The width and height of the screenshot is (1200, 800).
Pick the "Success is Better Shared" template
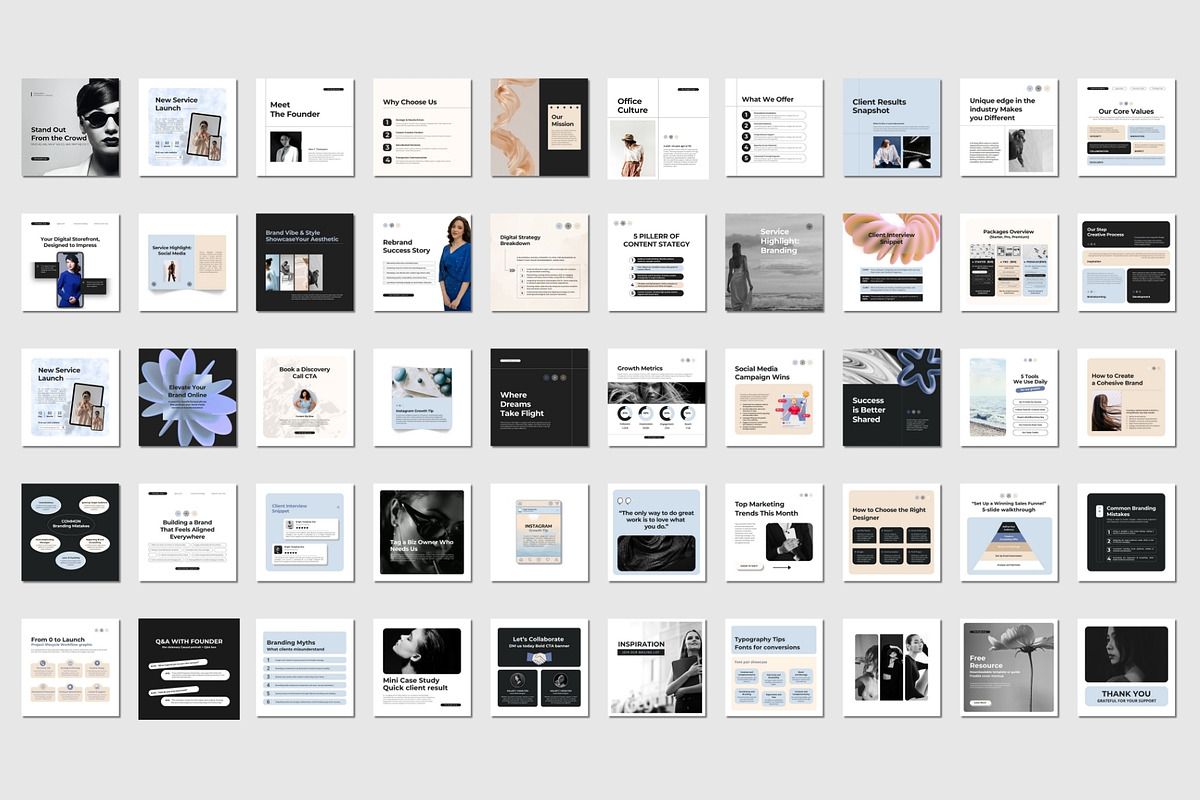892,397
